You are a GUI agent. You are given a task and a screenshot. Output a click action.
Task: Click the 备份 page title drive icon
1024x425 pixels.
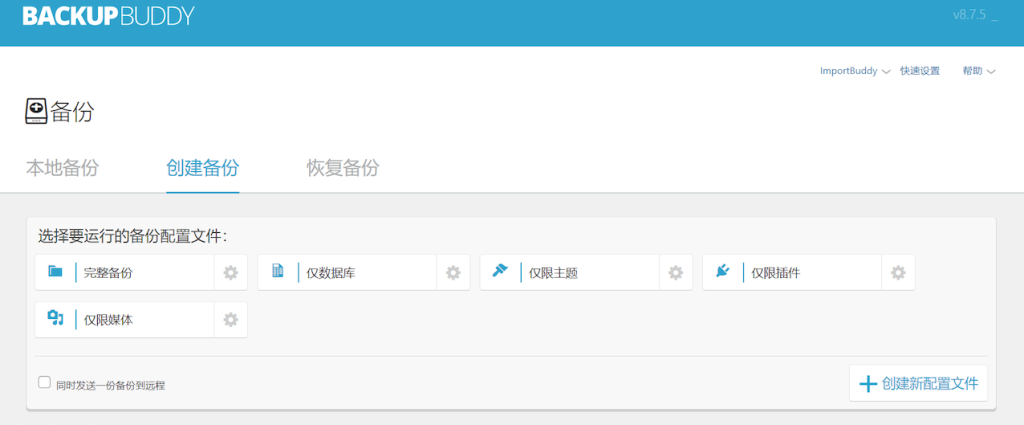click(36, 111)
